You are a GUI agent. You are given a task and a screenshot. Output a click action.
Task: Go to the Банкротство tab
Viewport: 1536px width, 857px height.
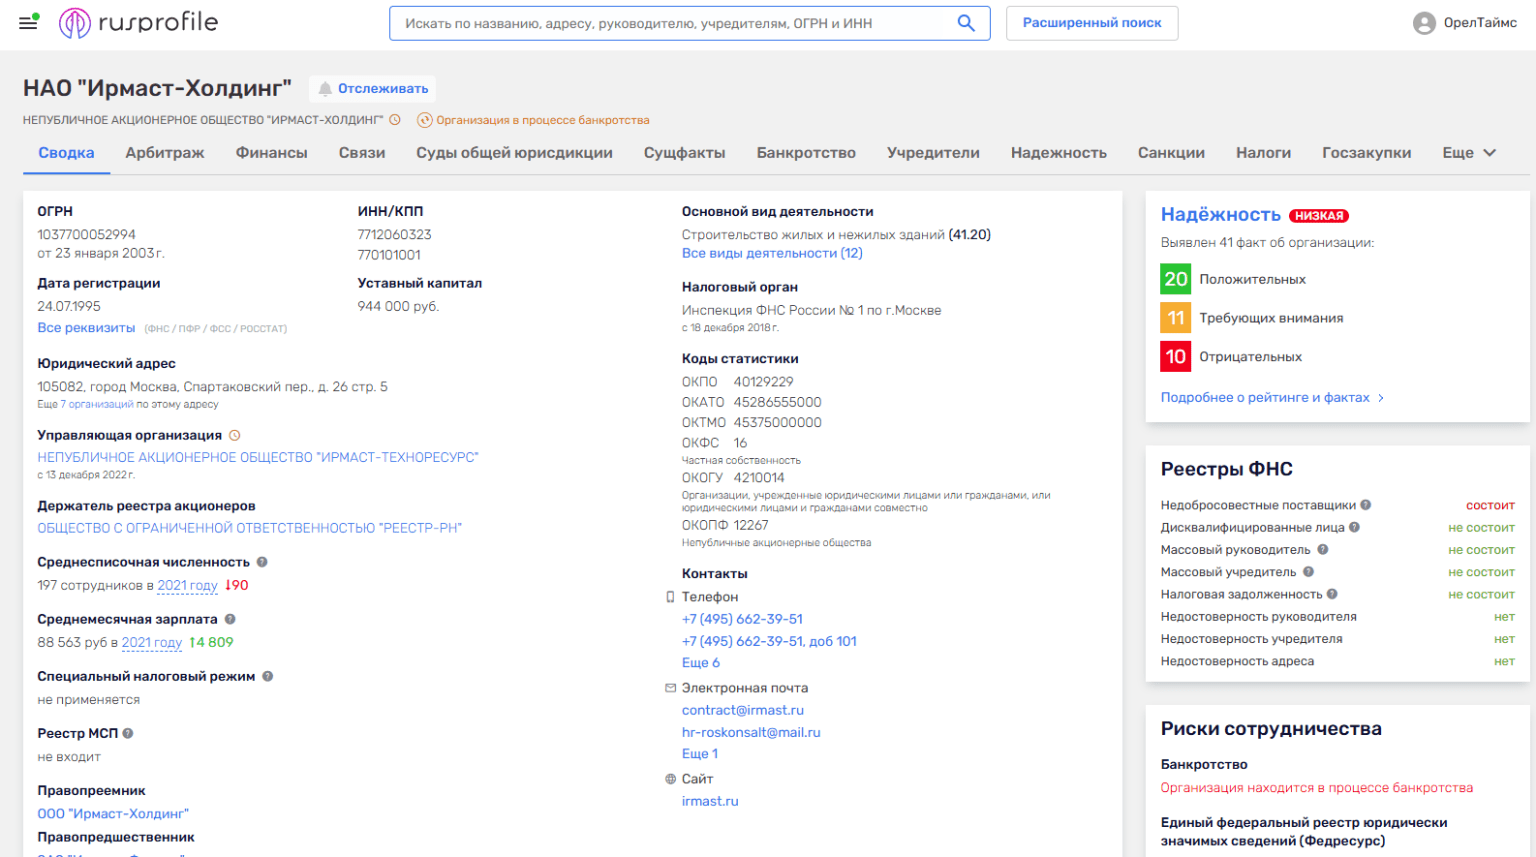click(806, 153)
